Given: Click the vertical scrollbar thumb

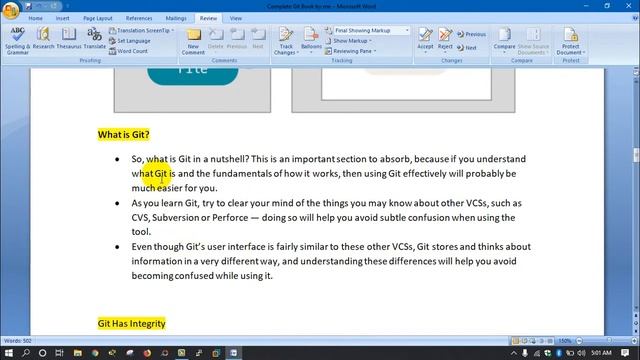Looking at the screenshot, I should point(636,155).
